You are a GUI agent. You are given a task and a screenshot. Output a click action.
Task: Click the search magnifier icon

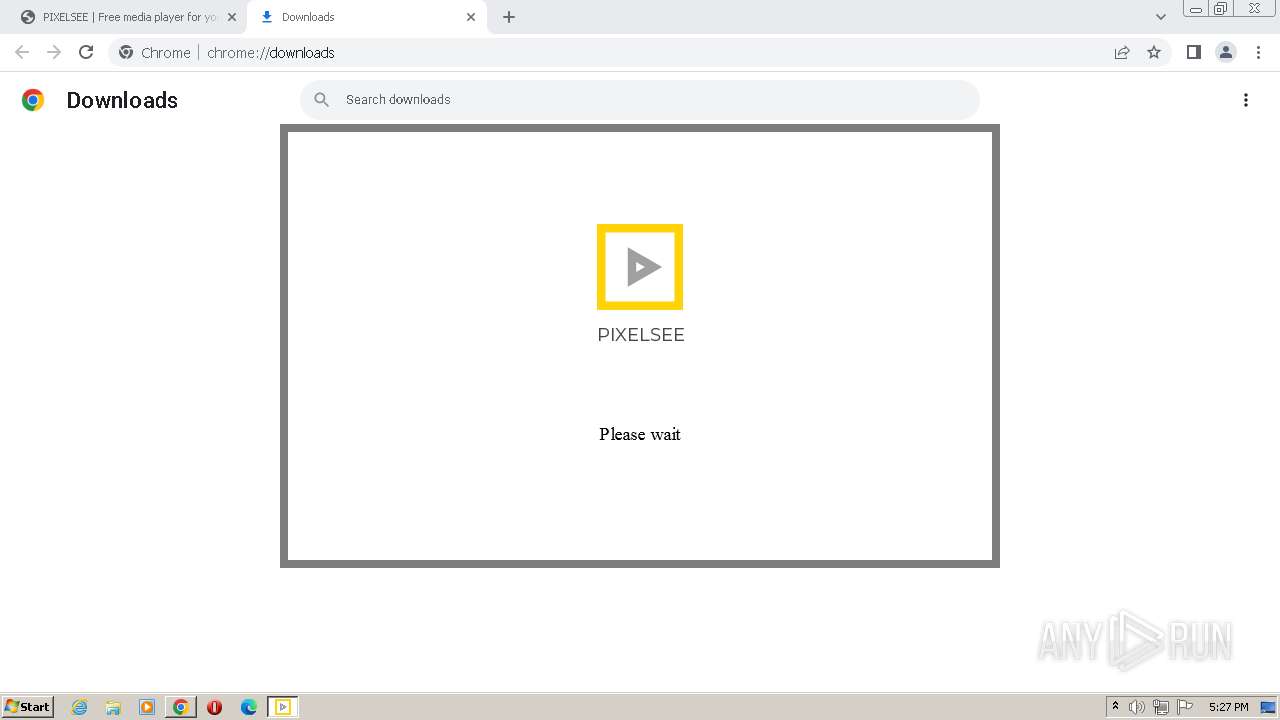click(322, 99)
